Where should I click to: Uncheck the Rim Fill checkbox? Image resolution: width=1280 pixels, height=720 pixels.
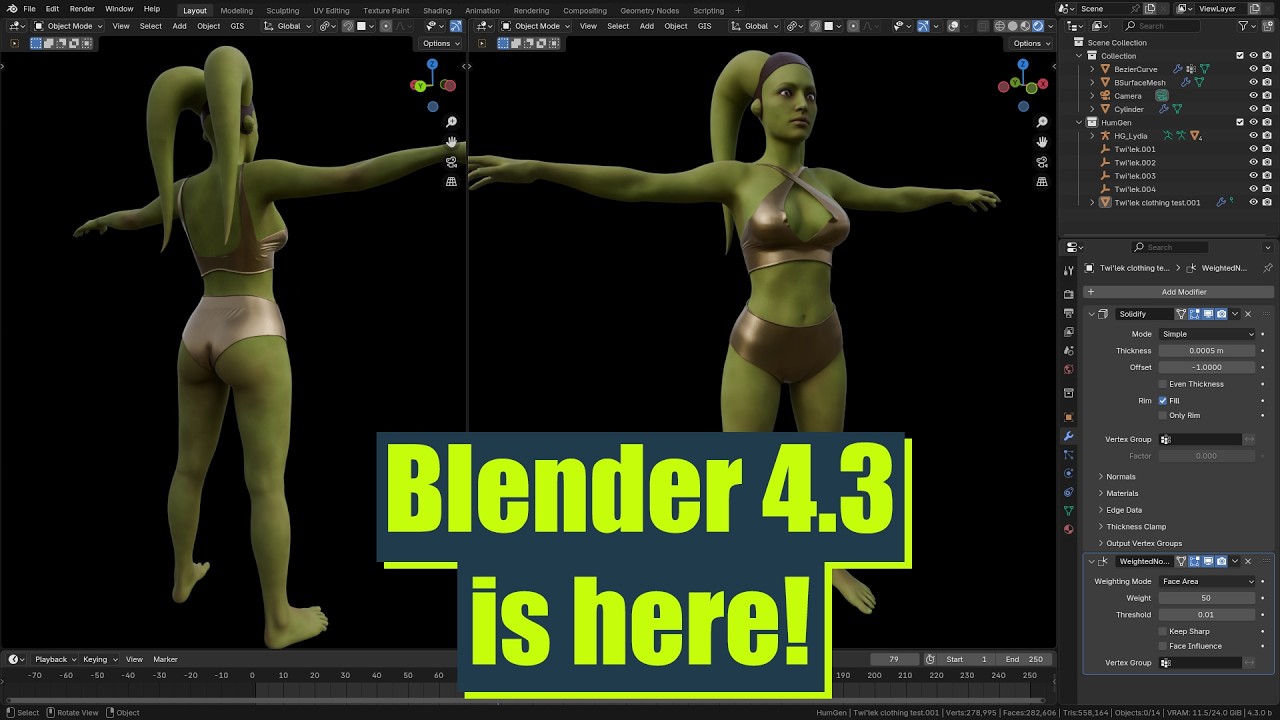click(x=1163, y=401)
